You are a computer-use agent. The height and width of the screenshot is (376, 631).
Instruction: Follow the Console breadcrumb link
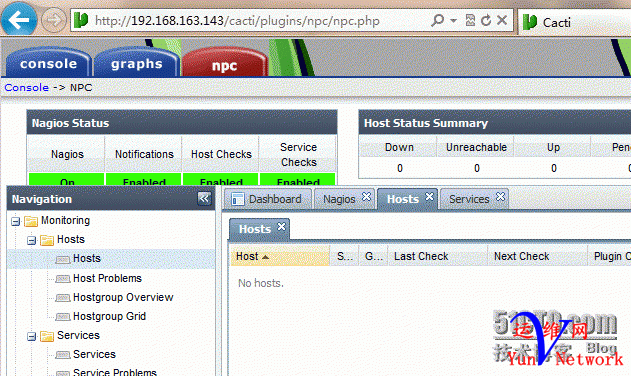[x=27, y=87]
